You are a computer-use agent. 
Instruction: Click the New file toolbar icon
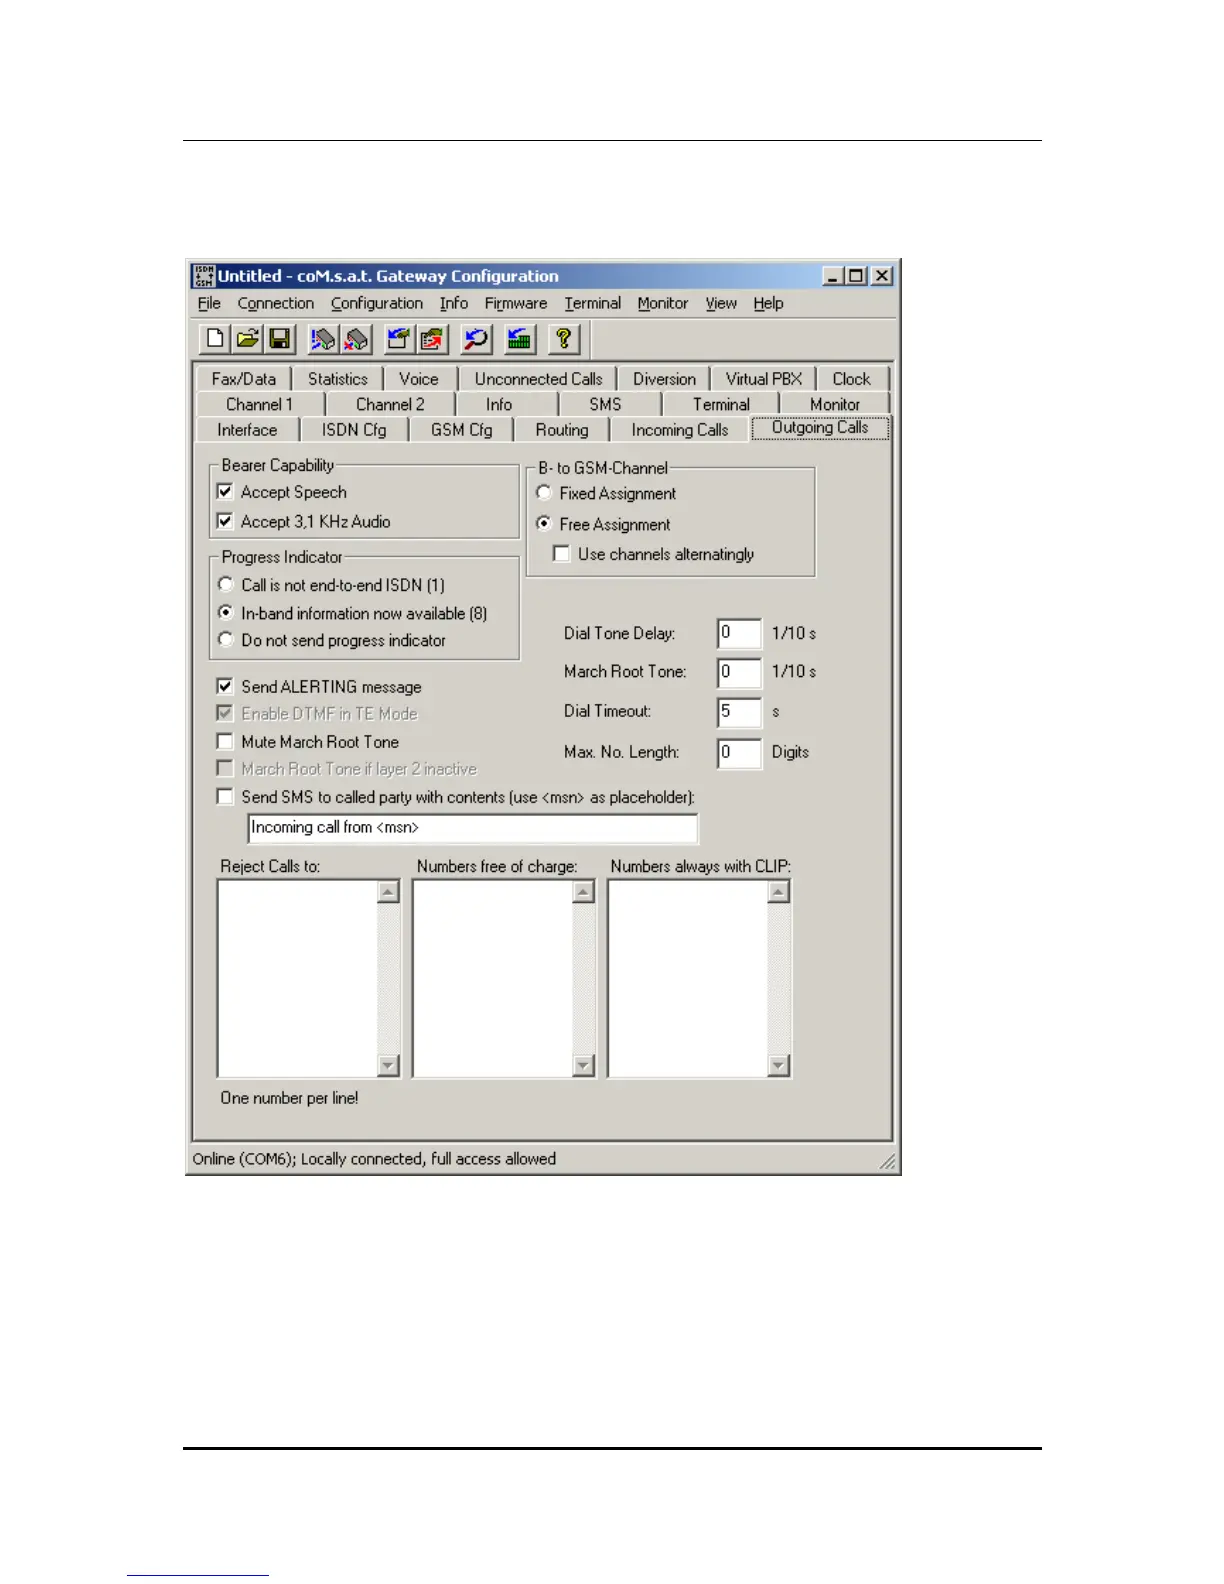click(x=215, y=340)
